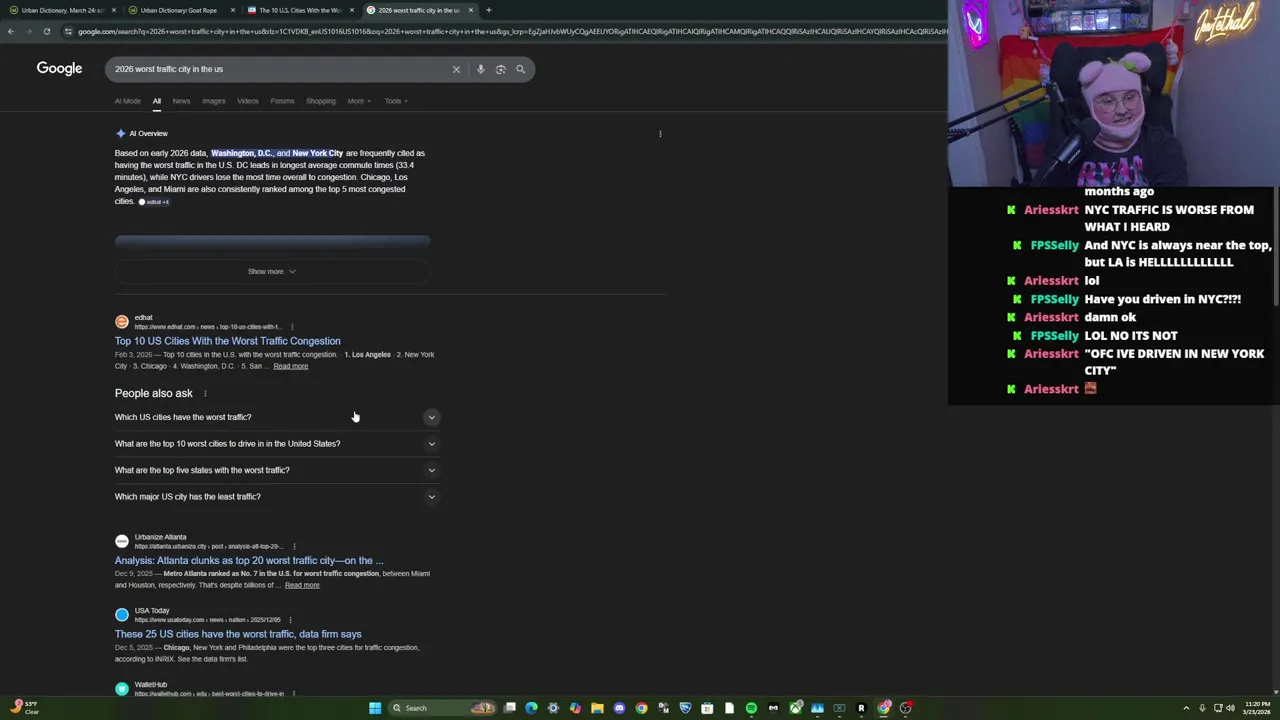This screenshot has width=1280, height=720.
Task: Open File Explorer from the taskbar
Action: pyautogui.click(x=597, y=708)
